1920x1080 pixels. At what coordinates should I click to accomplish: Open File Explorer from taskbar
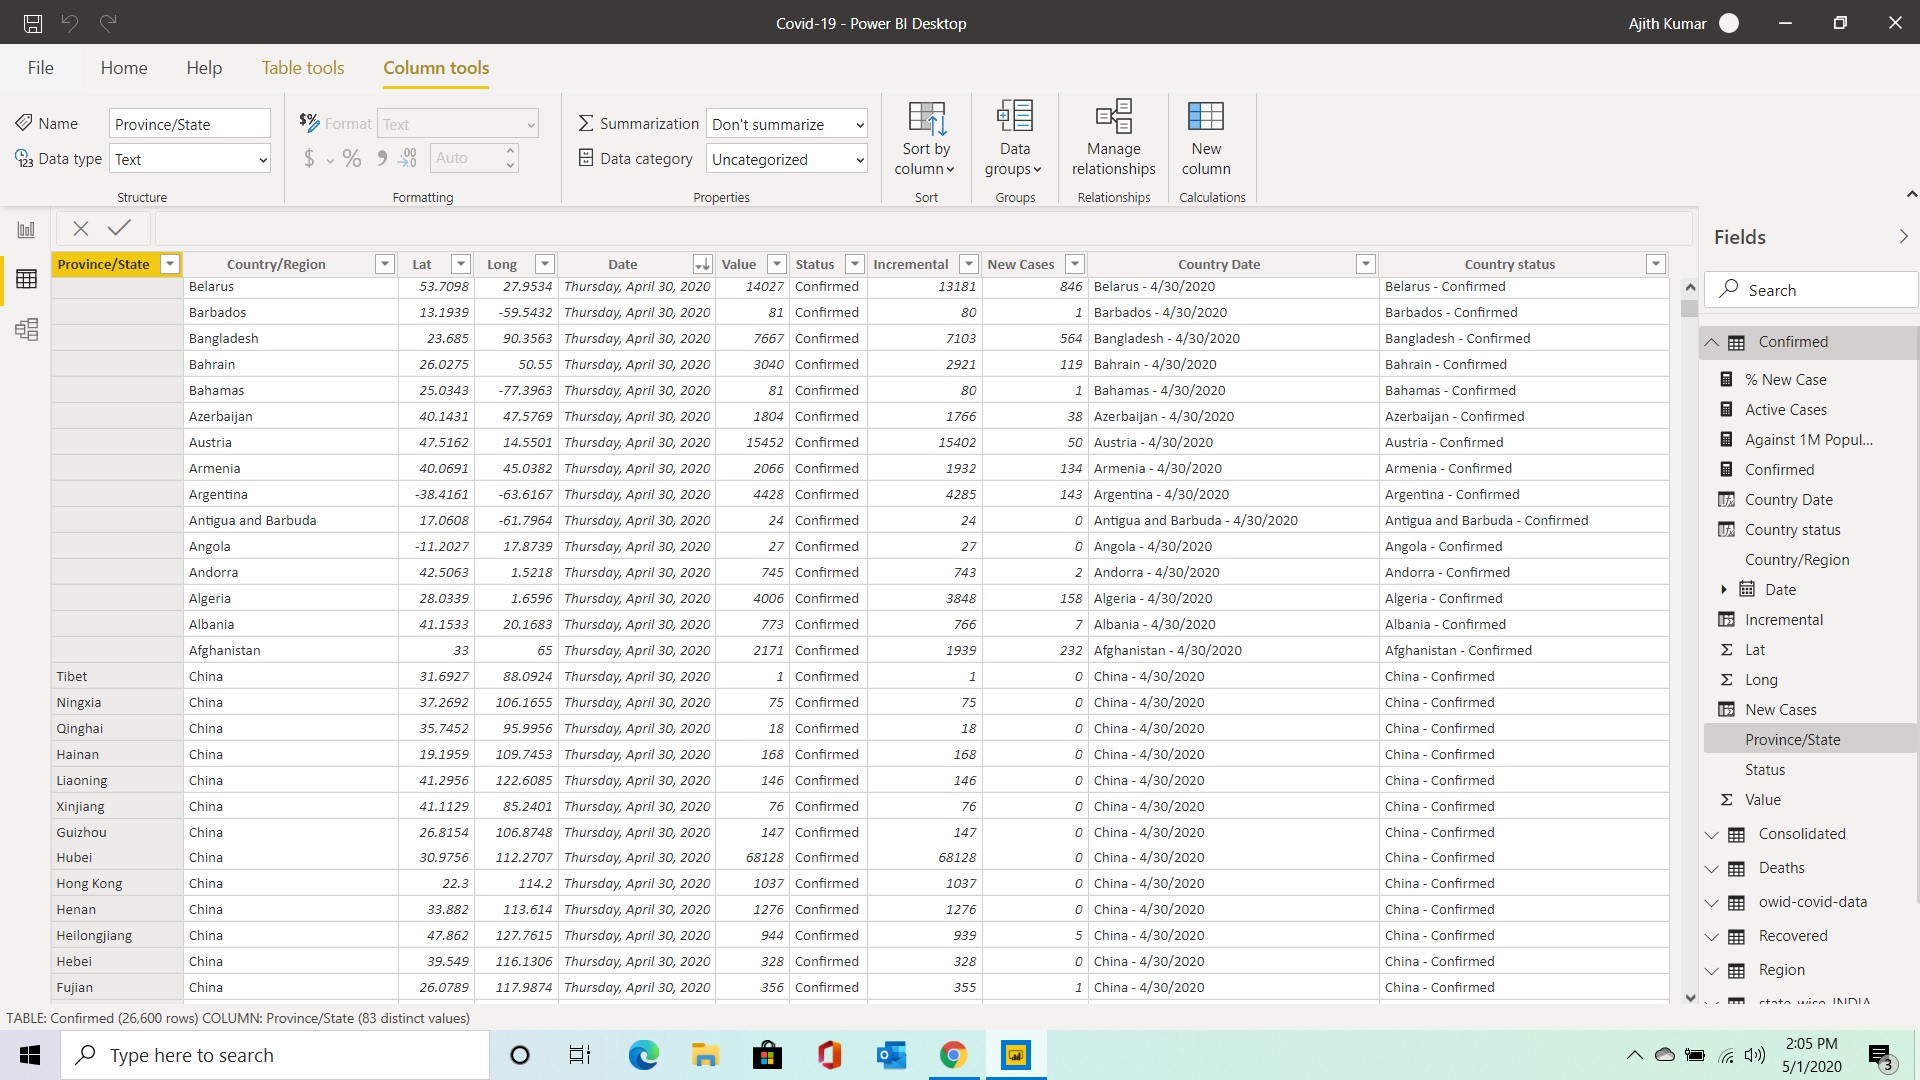coord(706,1055)
